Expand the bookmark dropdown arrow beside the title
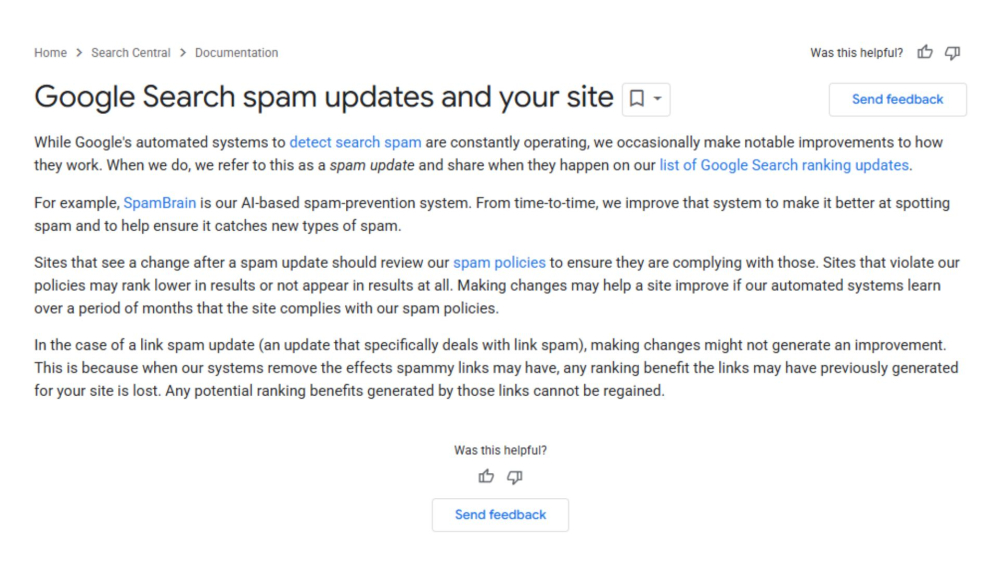Image resolution: width=999 pixels, height=562 pixels. 658,99
